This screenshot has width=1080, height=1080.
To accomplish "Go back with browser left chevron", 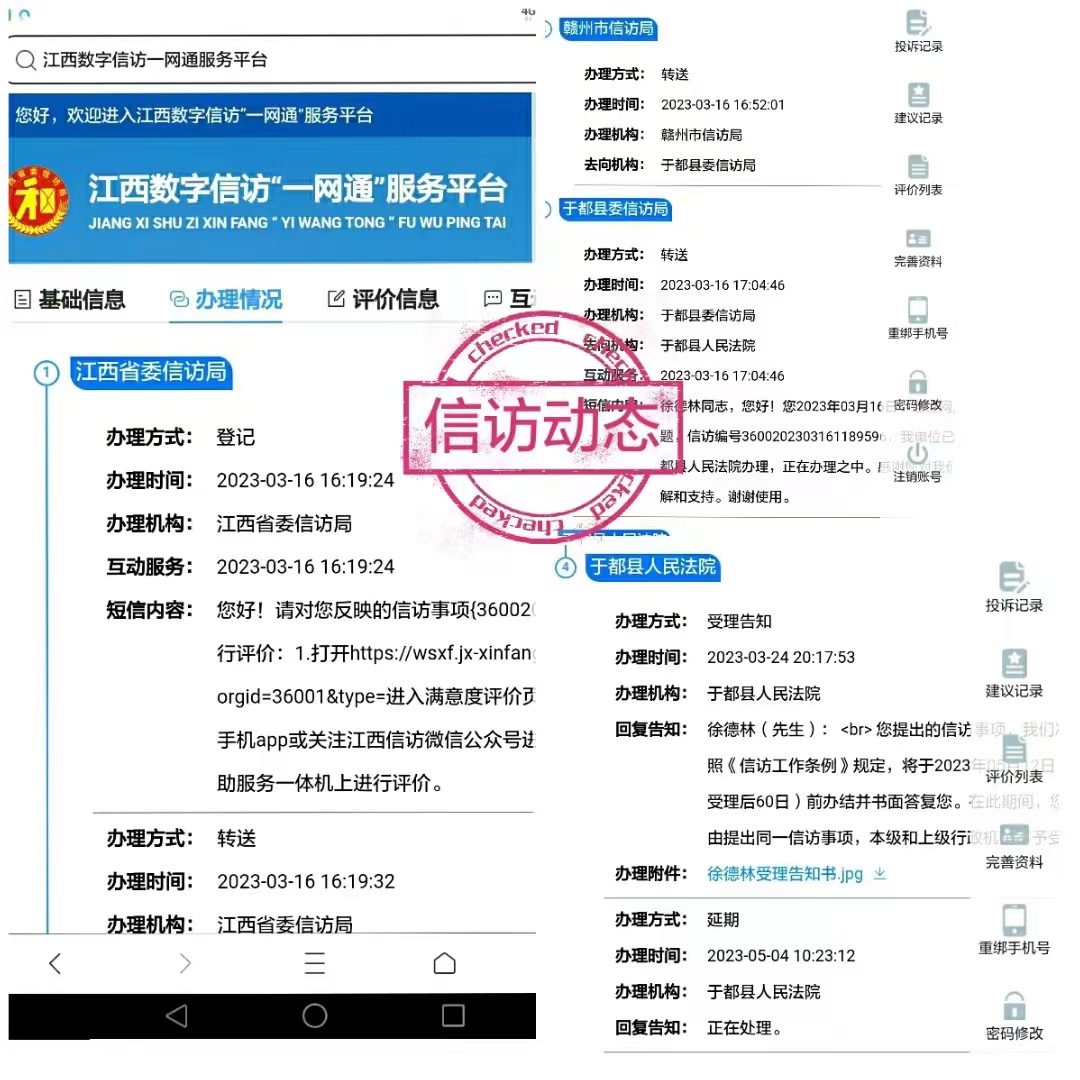I will (56, 963).
